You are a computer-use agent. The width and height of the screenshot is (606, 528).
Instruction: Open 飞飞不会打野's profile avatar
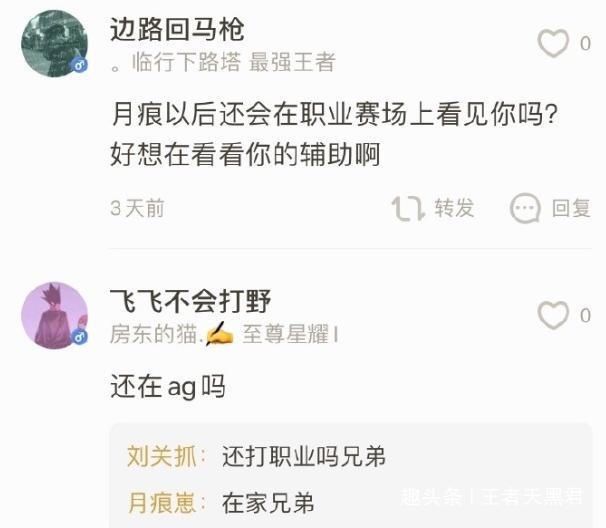(x=54, y=315)
